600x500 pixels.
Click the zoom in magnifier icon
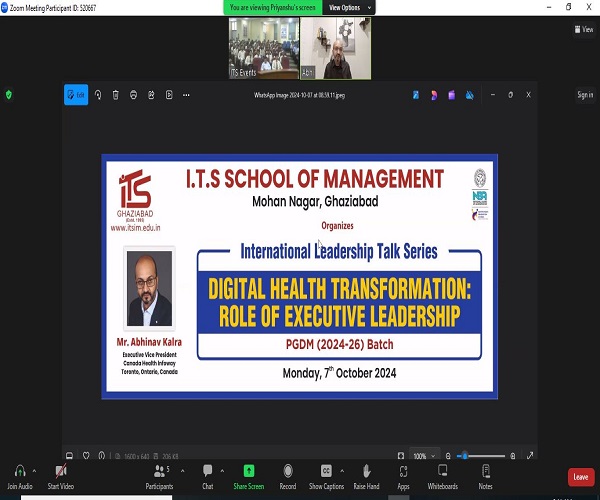tap(513, 456)
